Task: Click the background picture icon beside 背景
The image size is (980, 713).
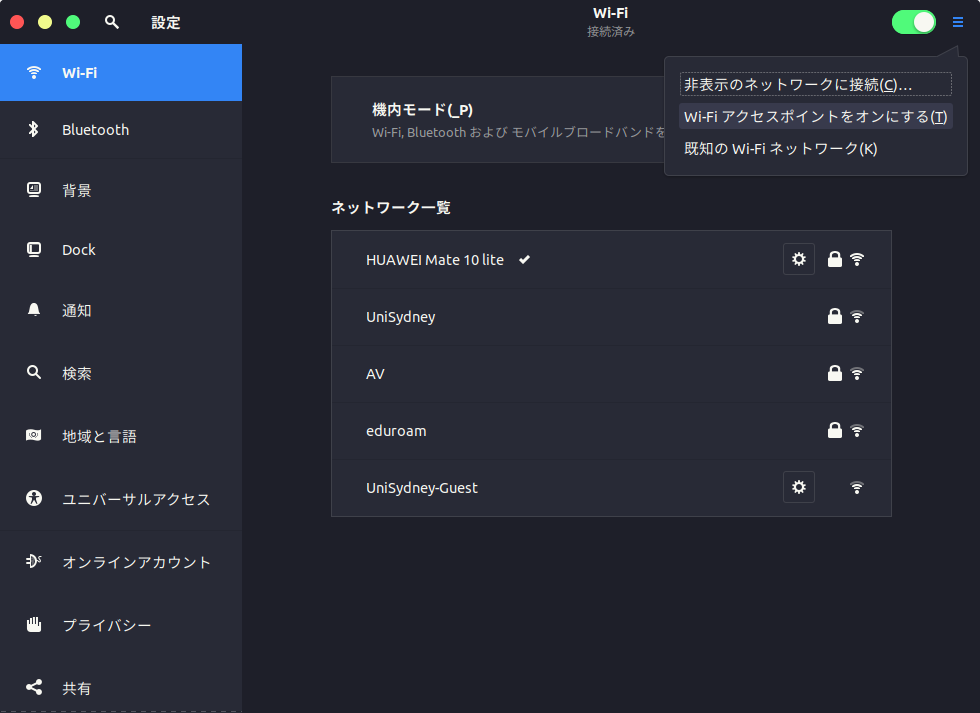Action: (34, 189)
